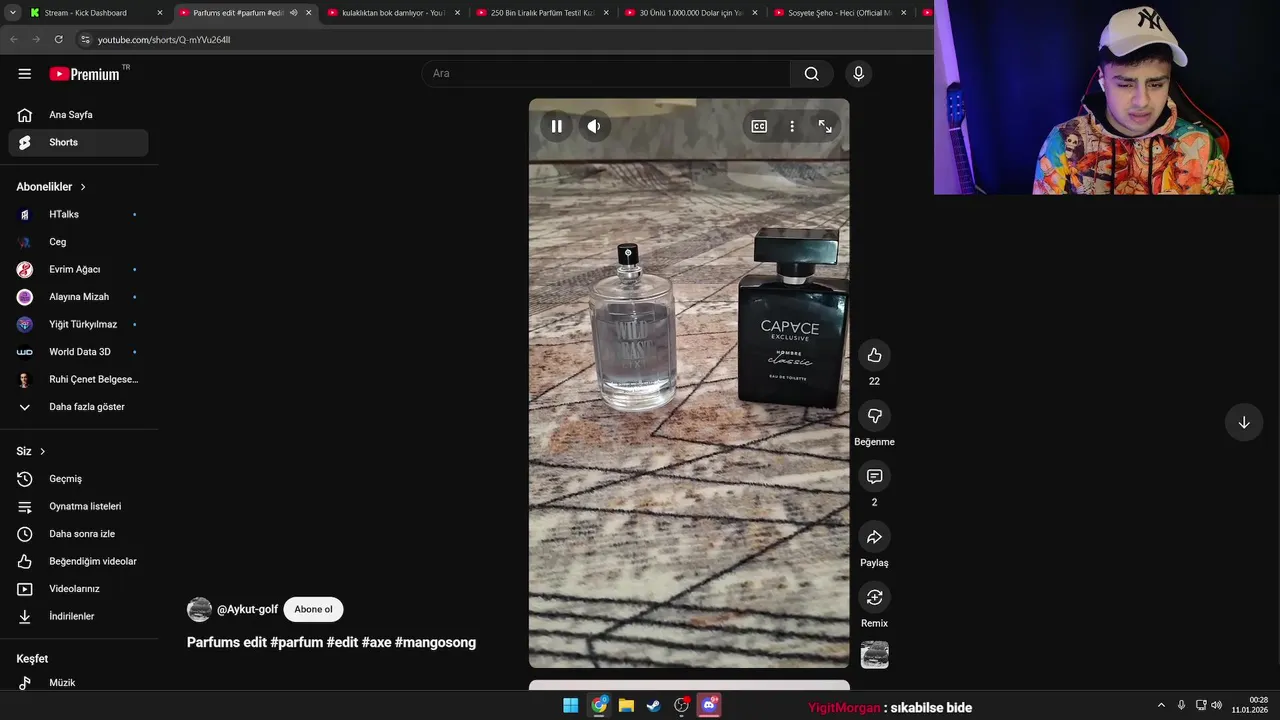Image resolution: width=1280 pixels, height=720 pixels.
Task: Open the Ruhi Çenet Belgese... subscription
Action: click(78, 379)
